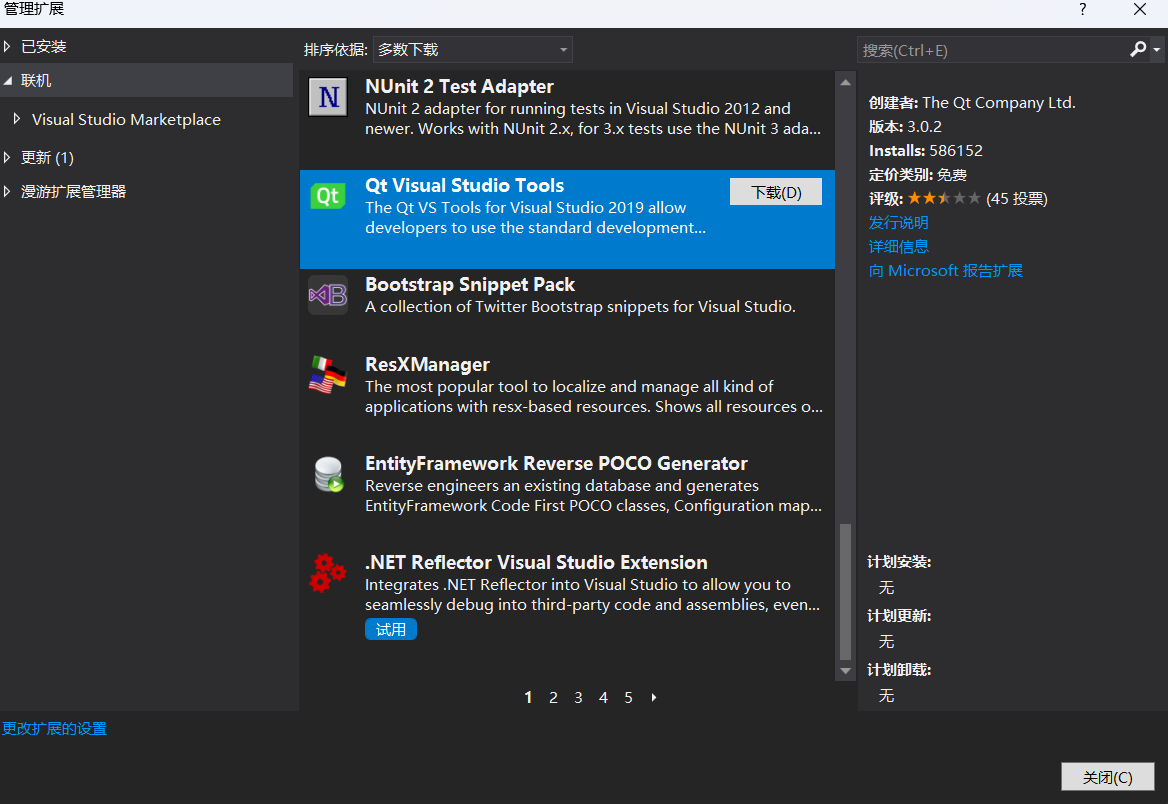Click the green Qt extension icon
1168x804 pixels.
pyautogui.click(x=328, y=196)
